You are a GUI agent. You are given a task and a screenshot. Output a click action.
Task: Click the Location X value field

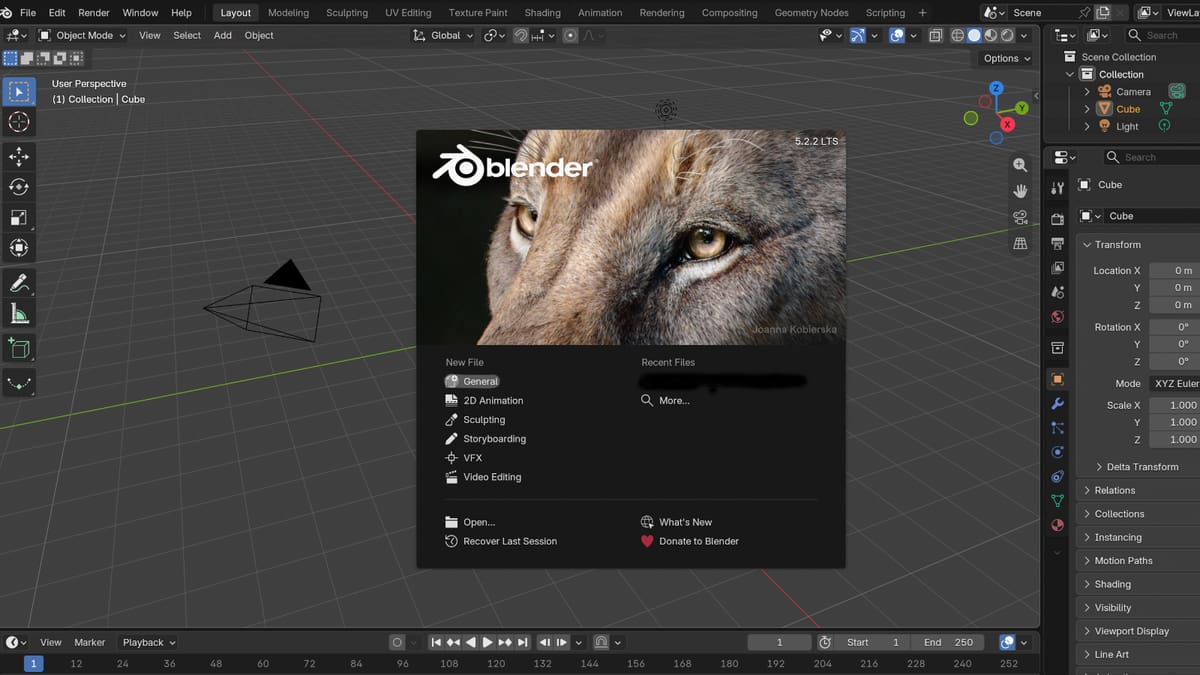tap(1174, 271)
